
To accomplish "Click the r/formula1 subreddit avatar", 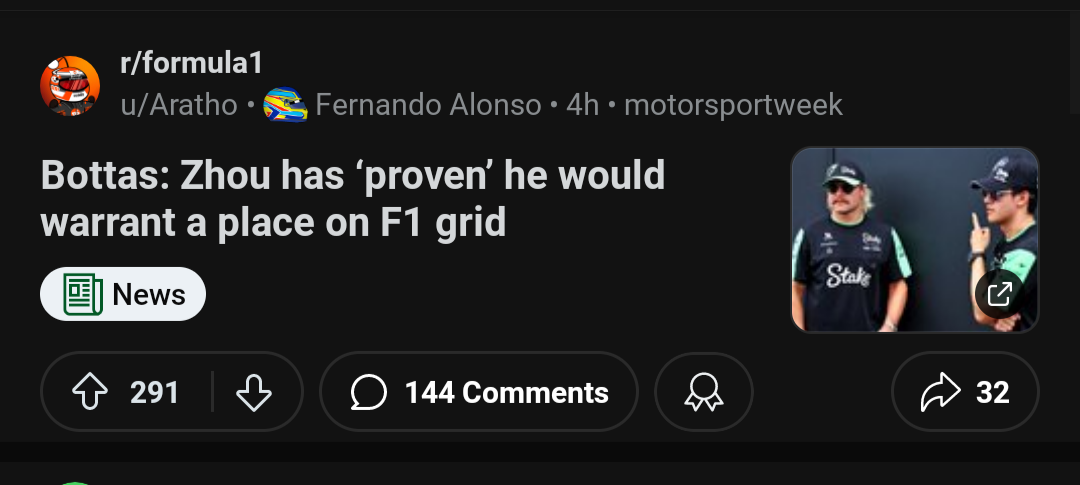I will [70, 86].
